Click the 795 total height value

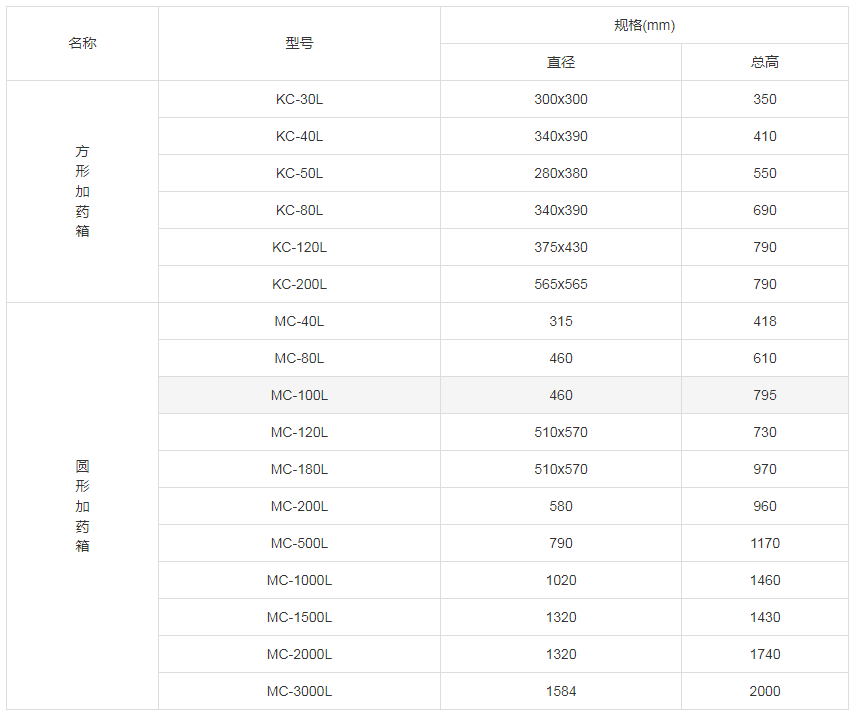click(765, 395)
